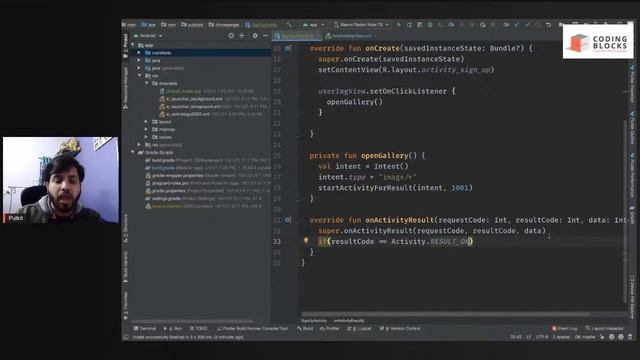Image resolution: width=640 pixels, height=360 pixels.
Task: Select the settings.gradle file
Action: point(163,198)
